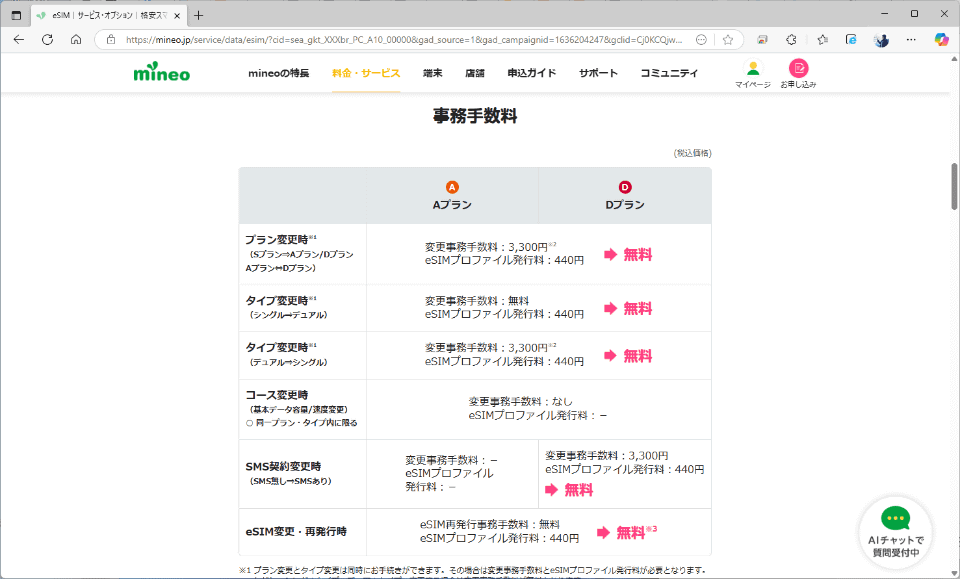Click Dプラン column header
Image resolution: width=960 pixels, height=579 pixels.
(x=624, y=205)
